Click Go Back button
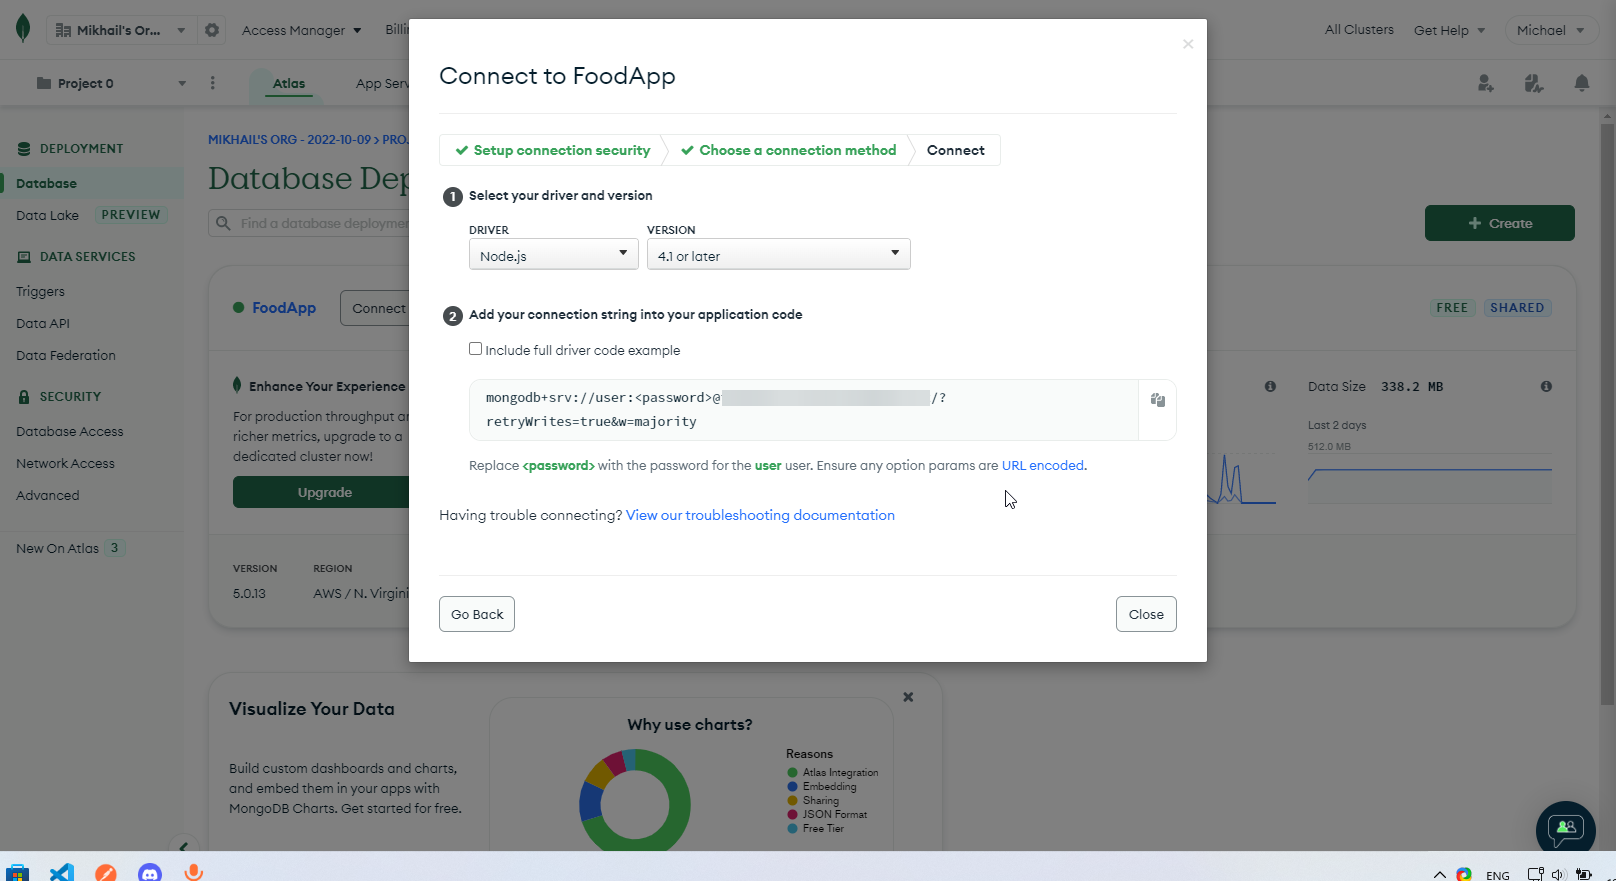1616x881 pixels. (477, 614)
